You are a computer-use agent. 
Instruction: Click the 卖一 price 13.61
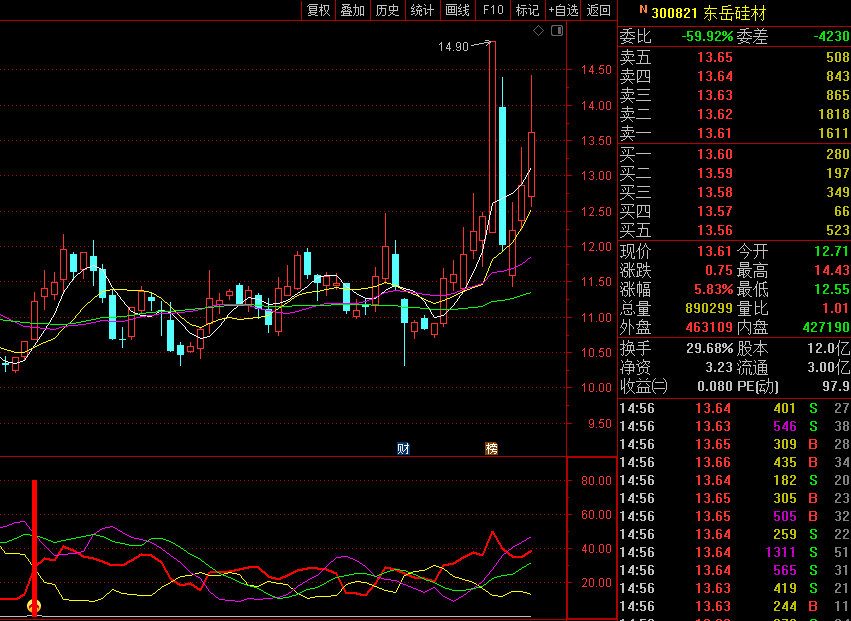(x=715, y=133)
